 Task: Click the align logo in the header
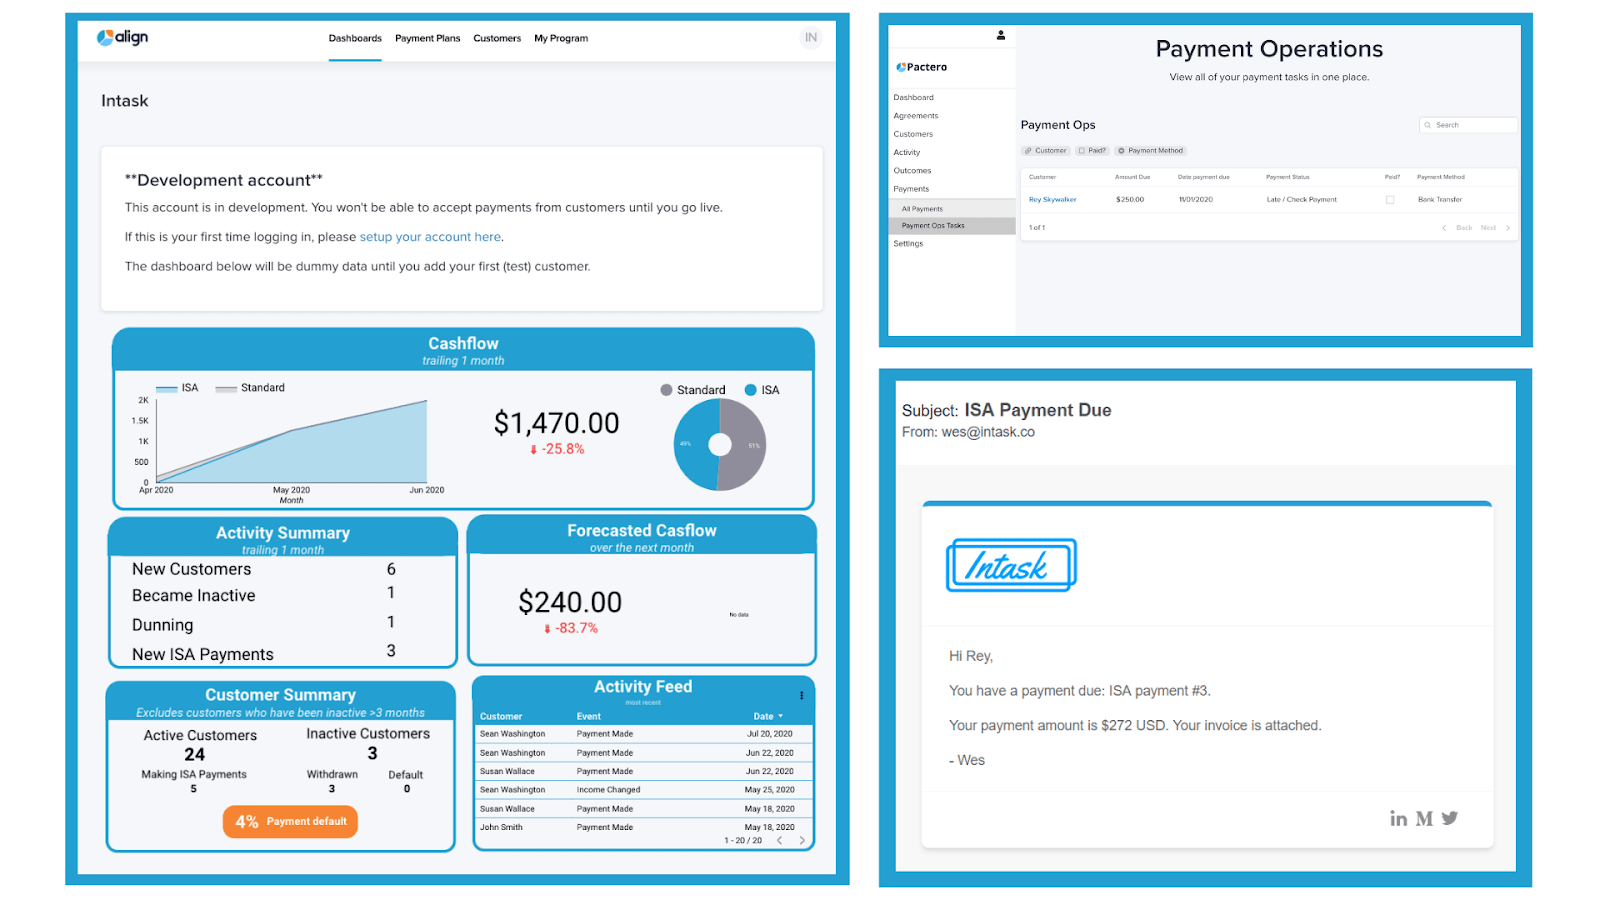pyautogui.click(x=122, y=38)
